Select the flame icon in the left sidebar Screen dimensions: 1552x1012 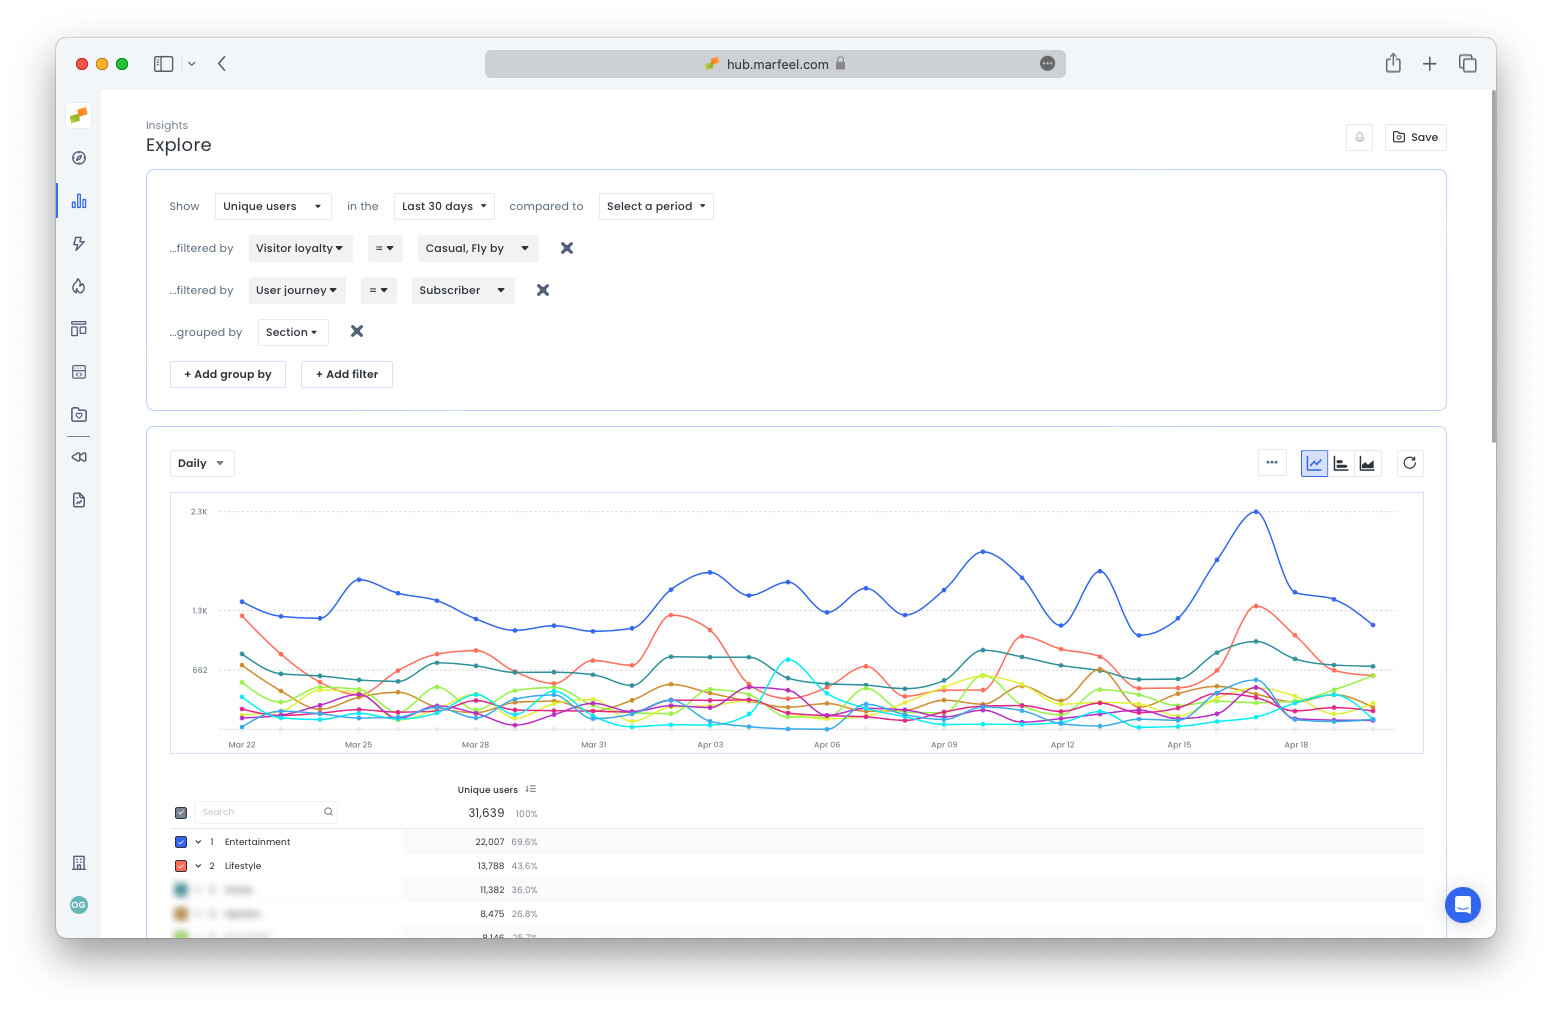click(x=78, y=286)
